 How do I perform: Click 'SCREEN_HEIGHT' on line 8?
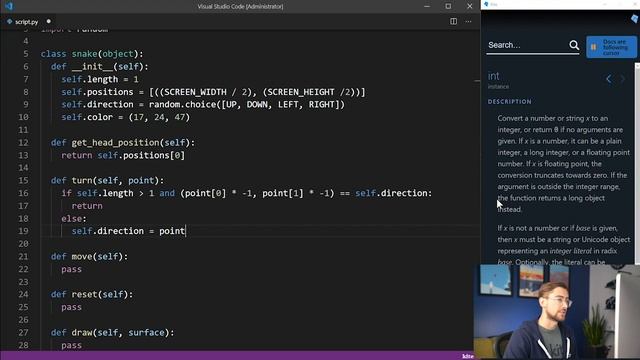302,92
